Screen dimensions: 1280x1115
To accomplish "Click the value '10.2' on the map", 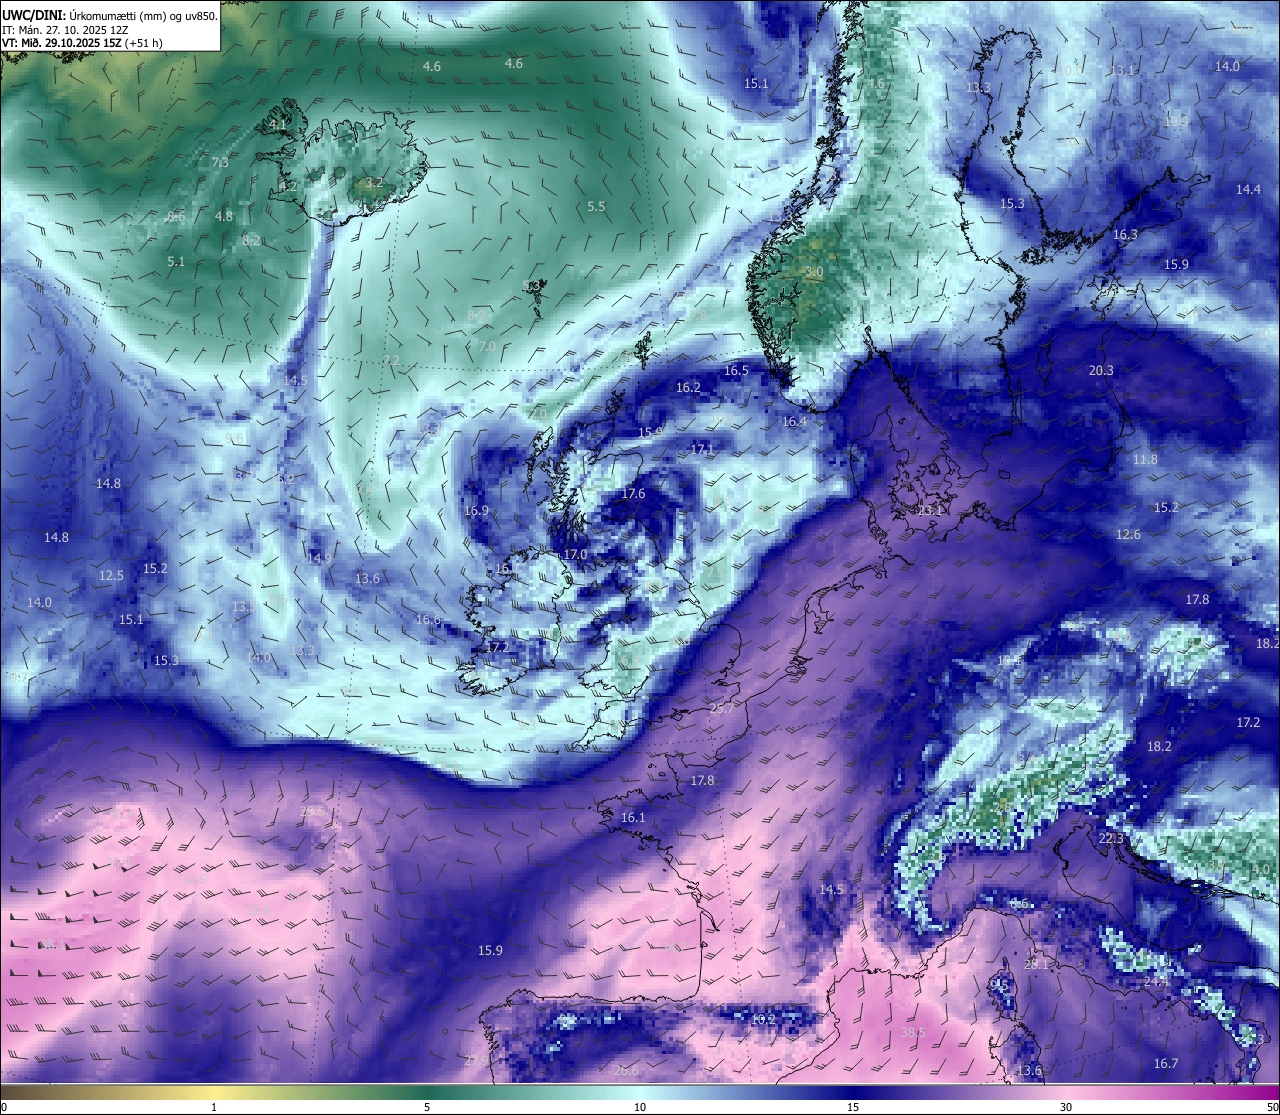I will [x=763, y=1019].
